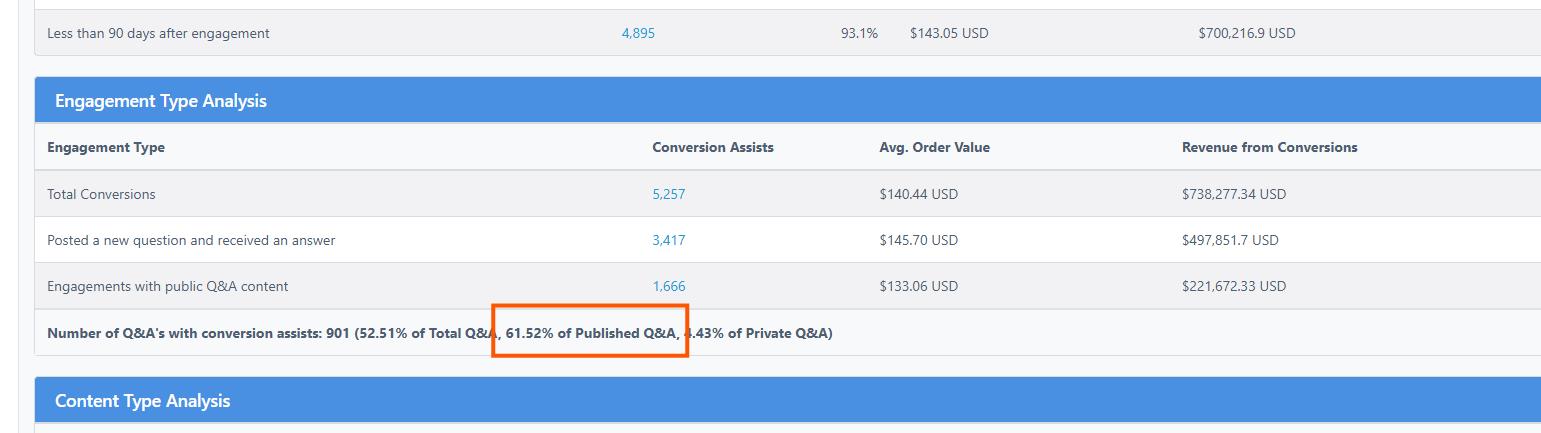Viewport: 1541px width, 433px height.
Task: Click the Revenue from Conversions column header
Action: tap(1269, 147)
